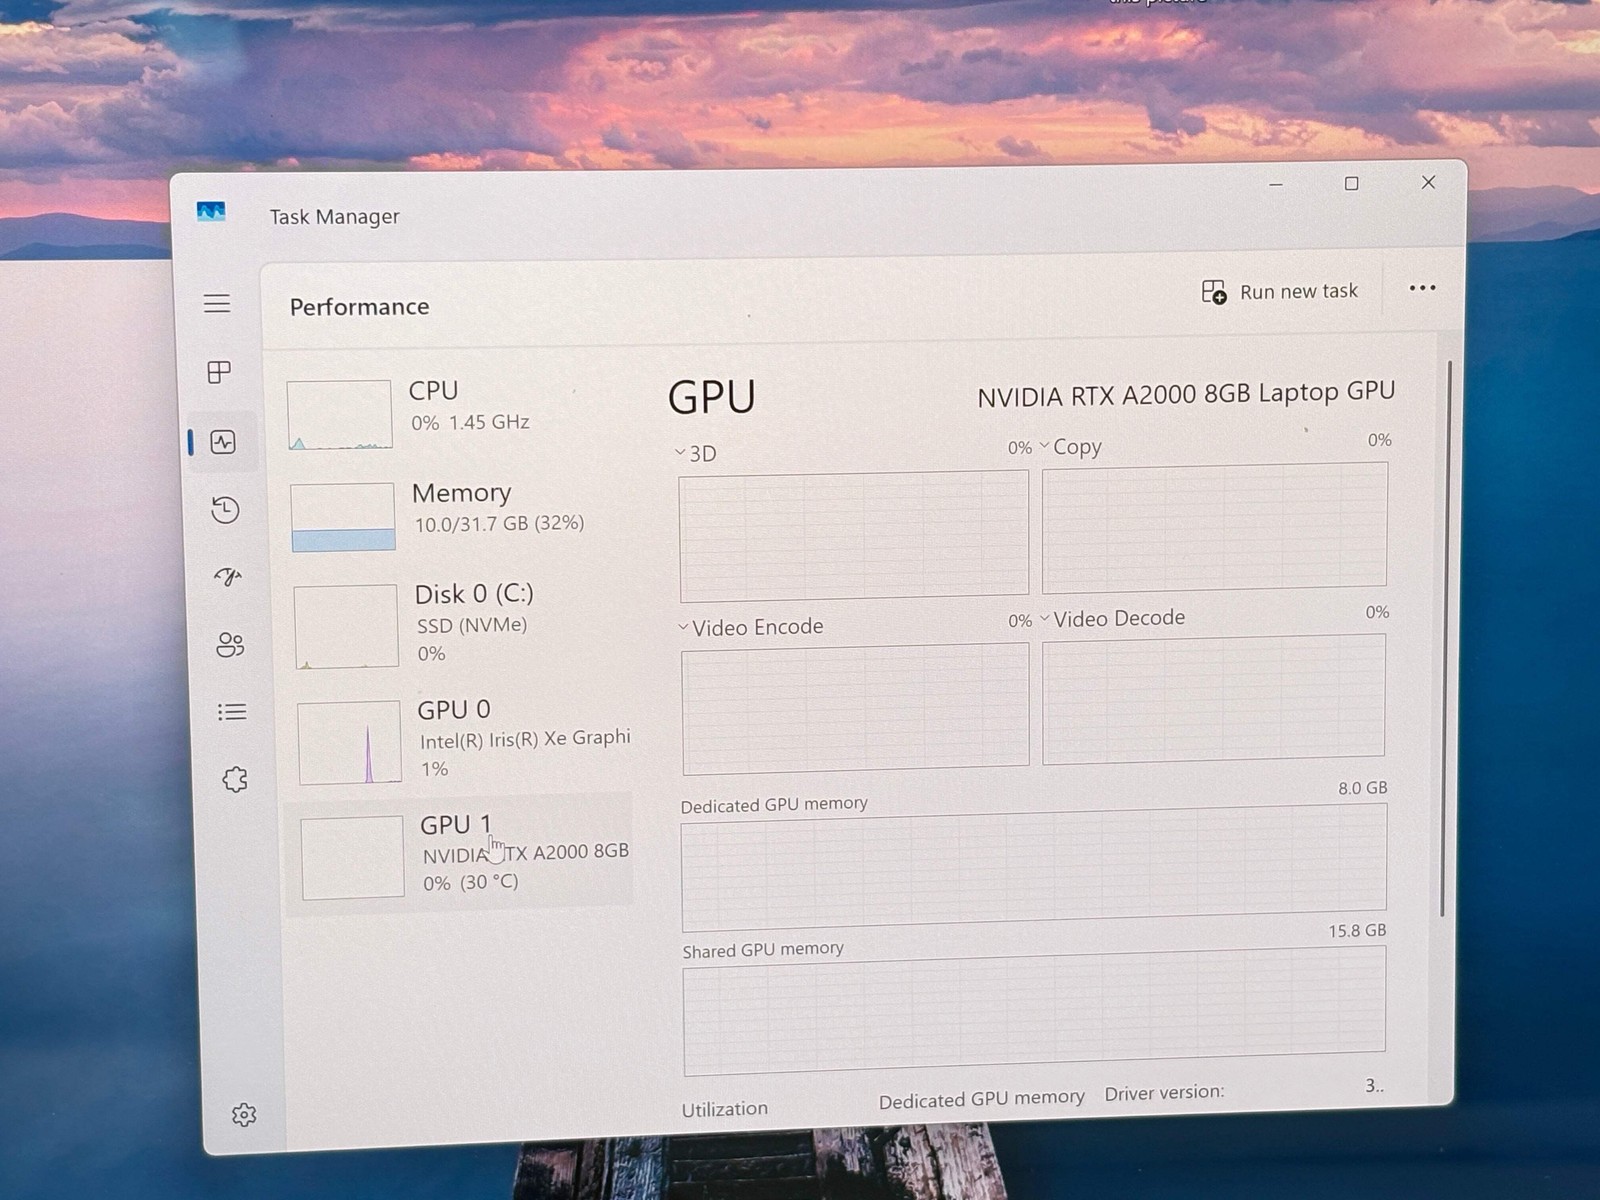This screenshot has width=1600, height=1200.
Task: Click the Video Encode graph
Action: pyautogui.click(x=856, y=708)
